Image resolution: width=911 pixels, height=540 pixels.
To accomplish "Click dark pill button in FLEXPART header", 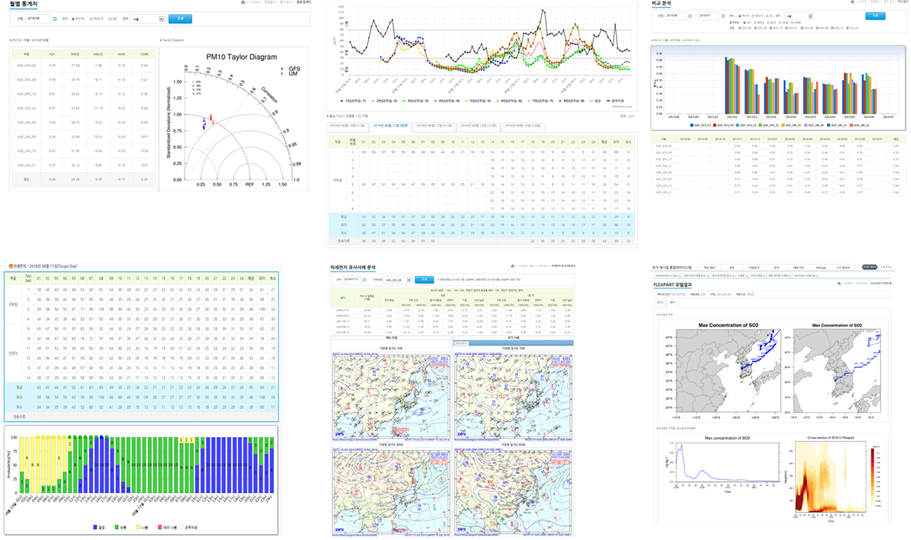I will 870,267.
